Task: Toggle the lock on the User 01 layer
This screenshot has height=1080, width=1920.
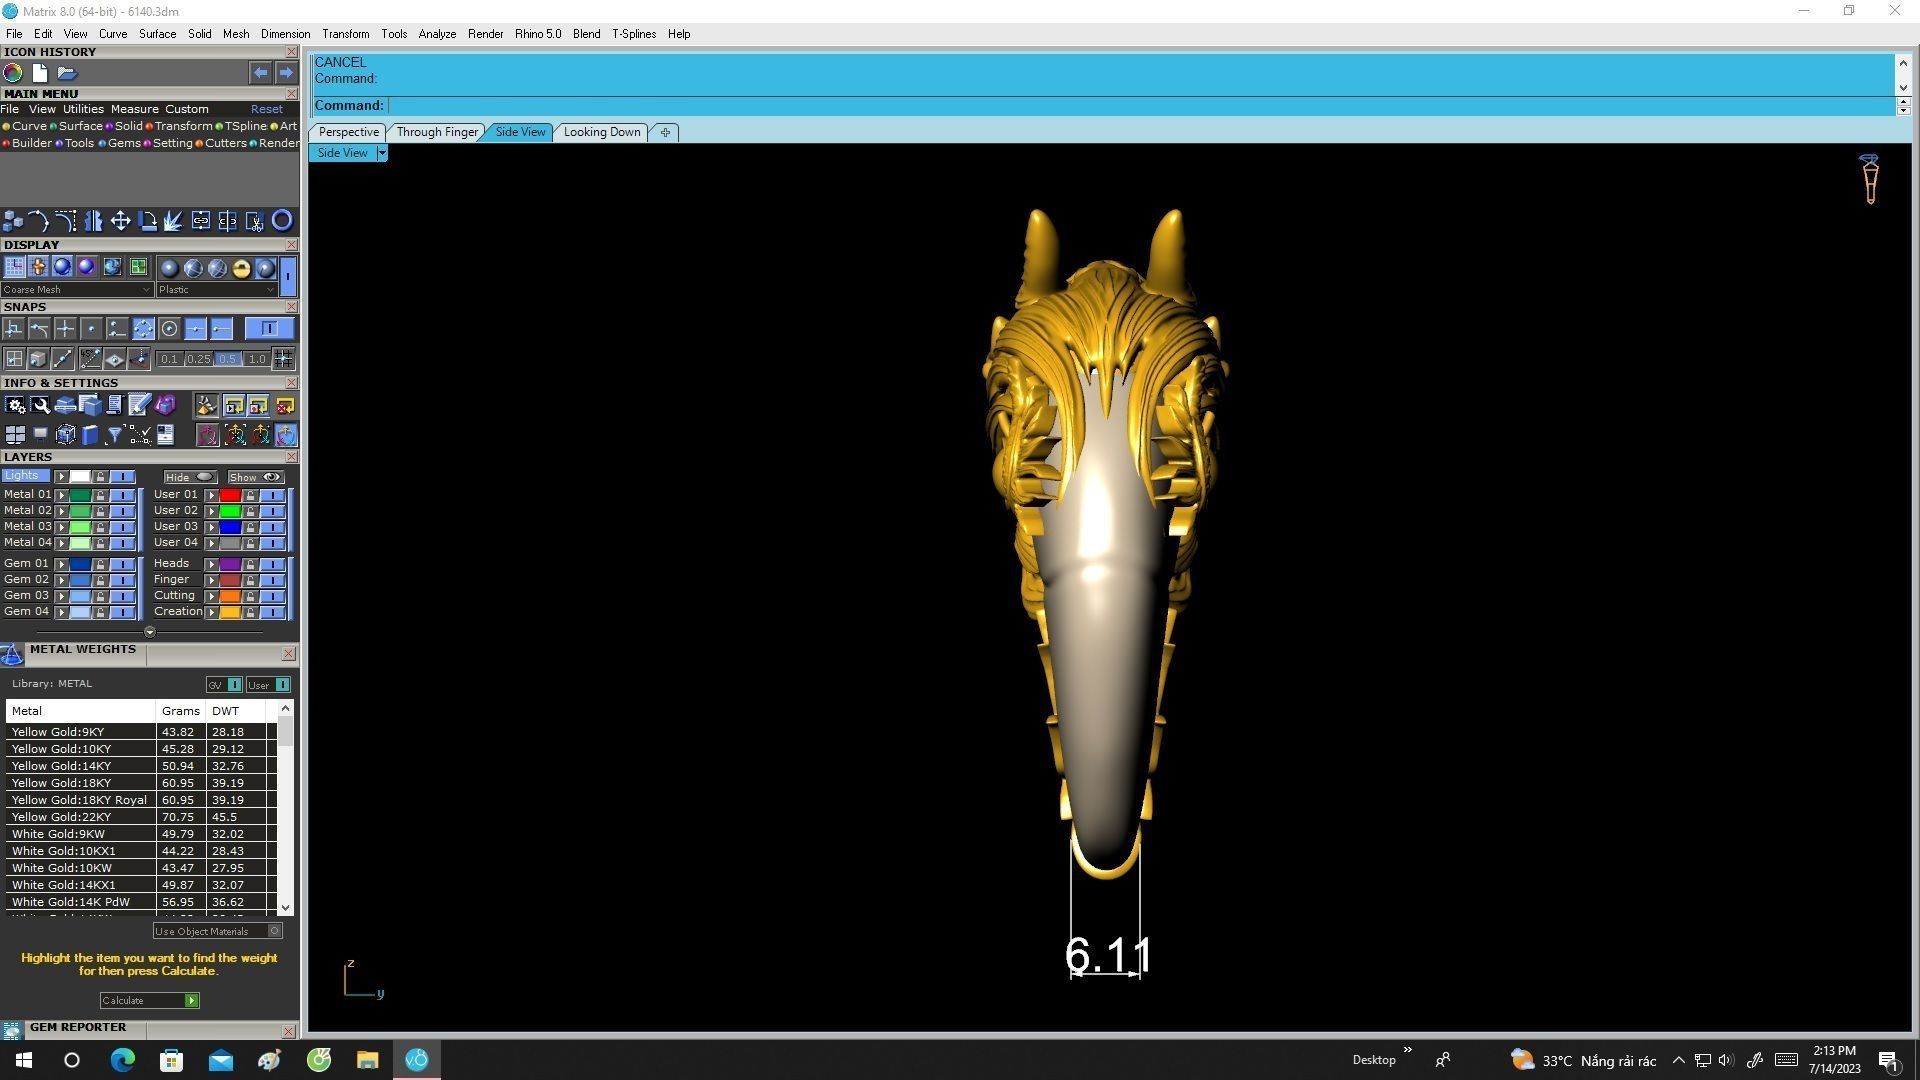Action: pyautogui.click(x=250, y=495)
